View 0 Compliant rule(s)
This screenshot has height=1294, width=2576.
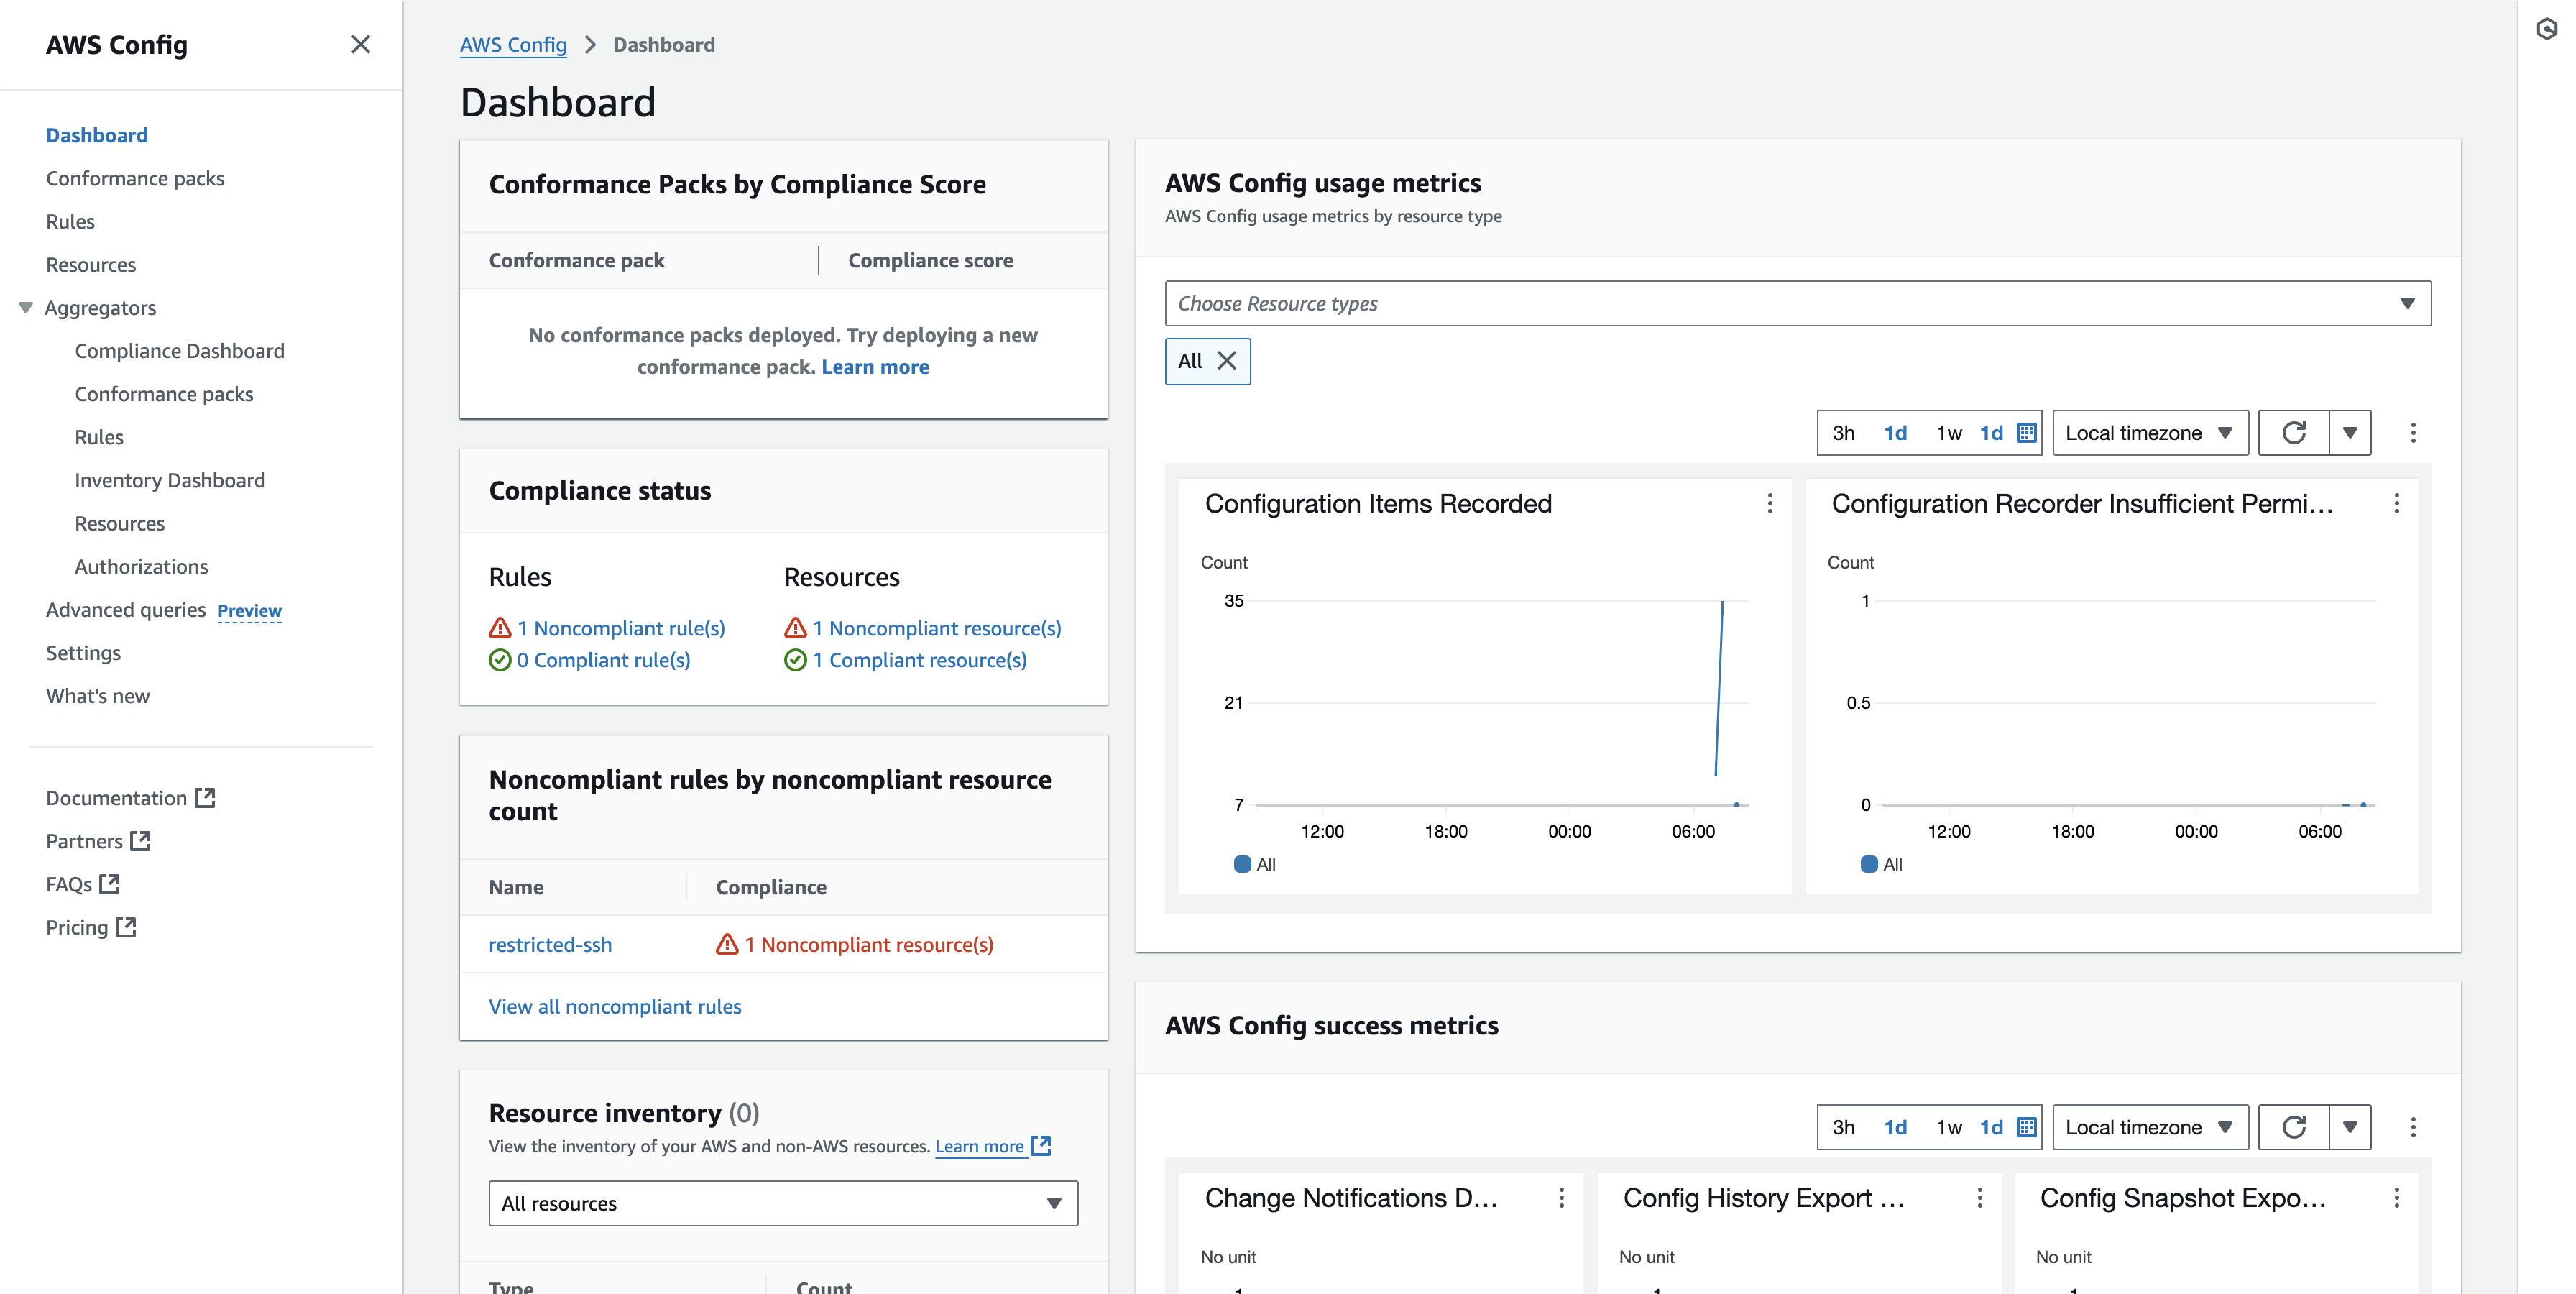tap(603, 660)
